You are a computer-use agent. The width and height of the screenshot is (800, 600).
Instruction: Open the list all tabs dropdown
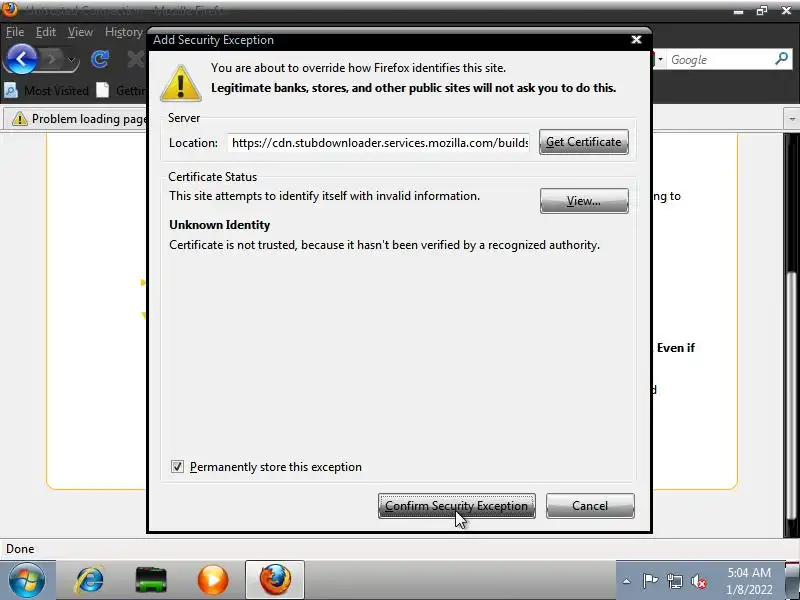point(792,119)
